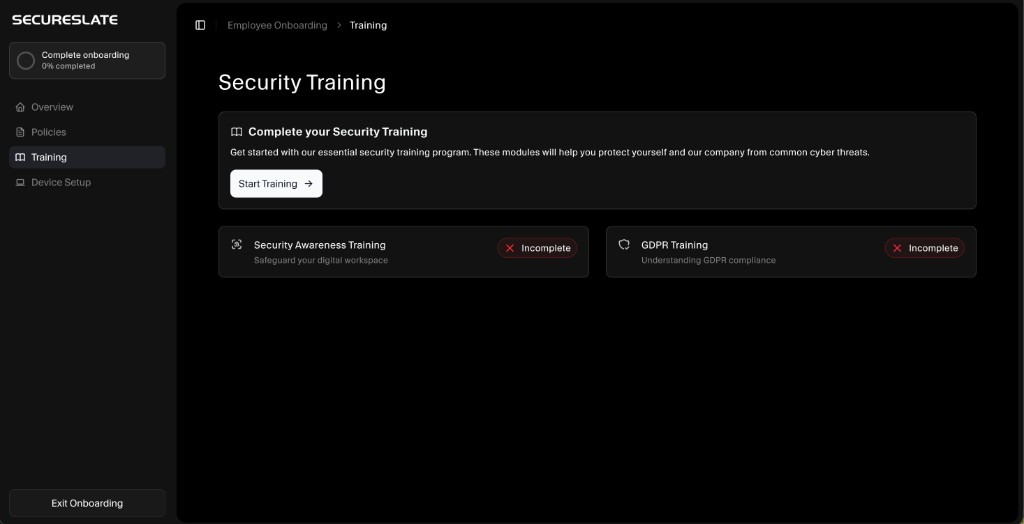
Task: Click the 'Security Training' heading
Action: (x=302, y=83)
